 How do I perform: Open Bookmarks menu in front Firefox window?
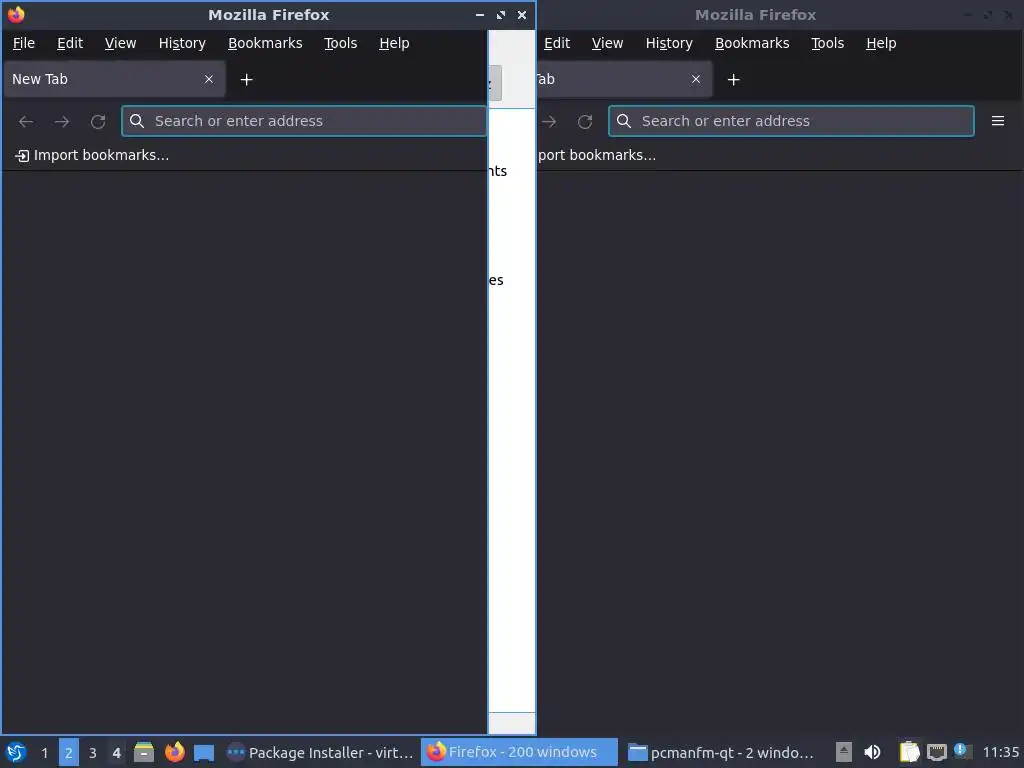(265, 43)
